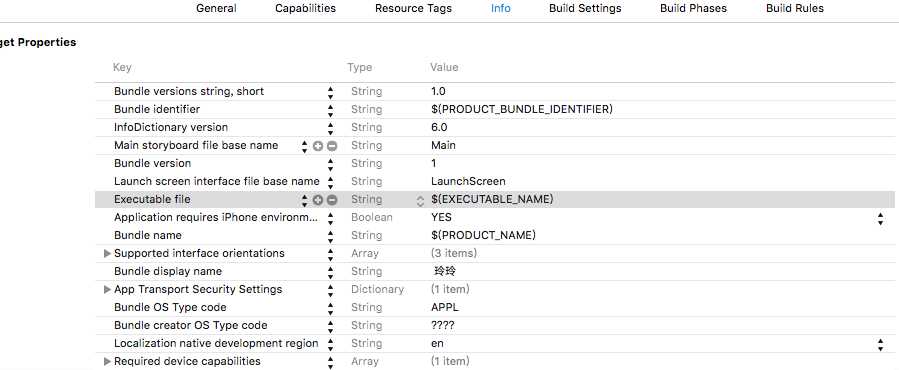
Task: Click the Value column header
Action: (444, 67)
